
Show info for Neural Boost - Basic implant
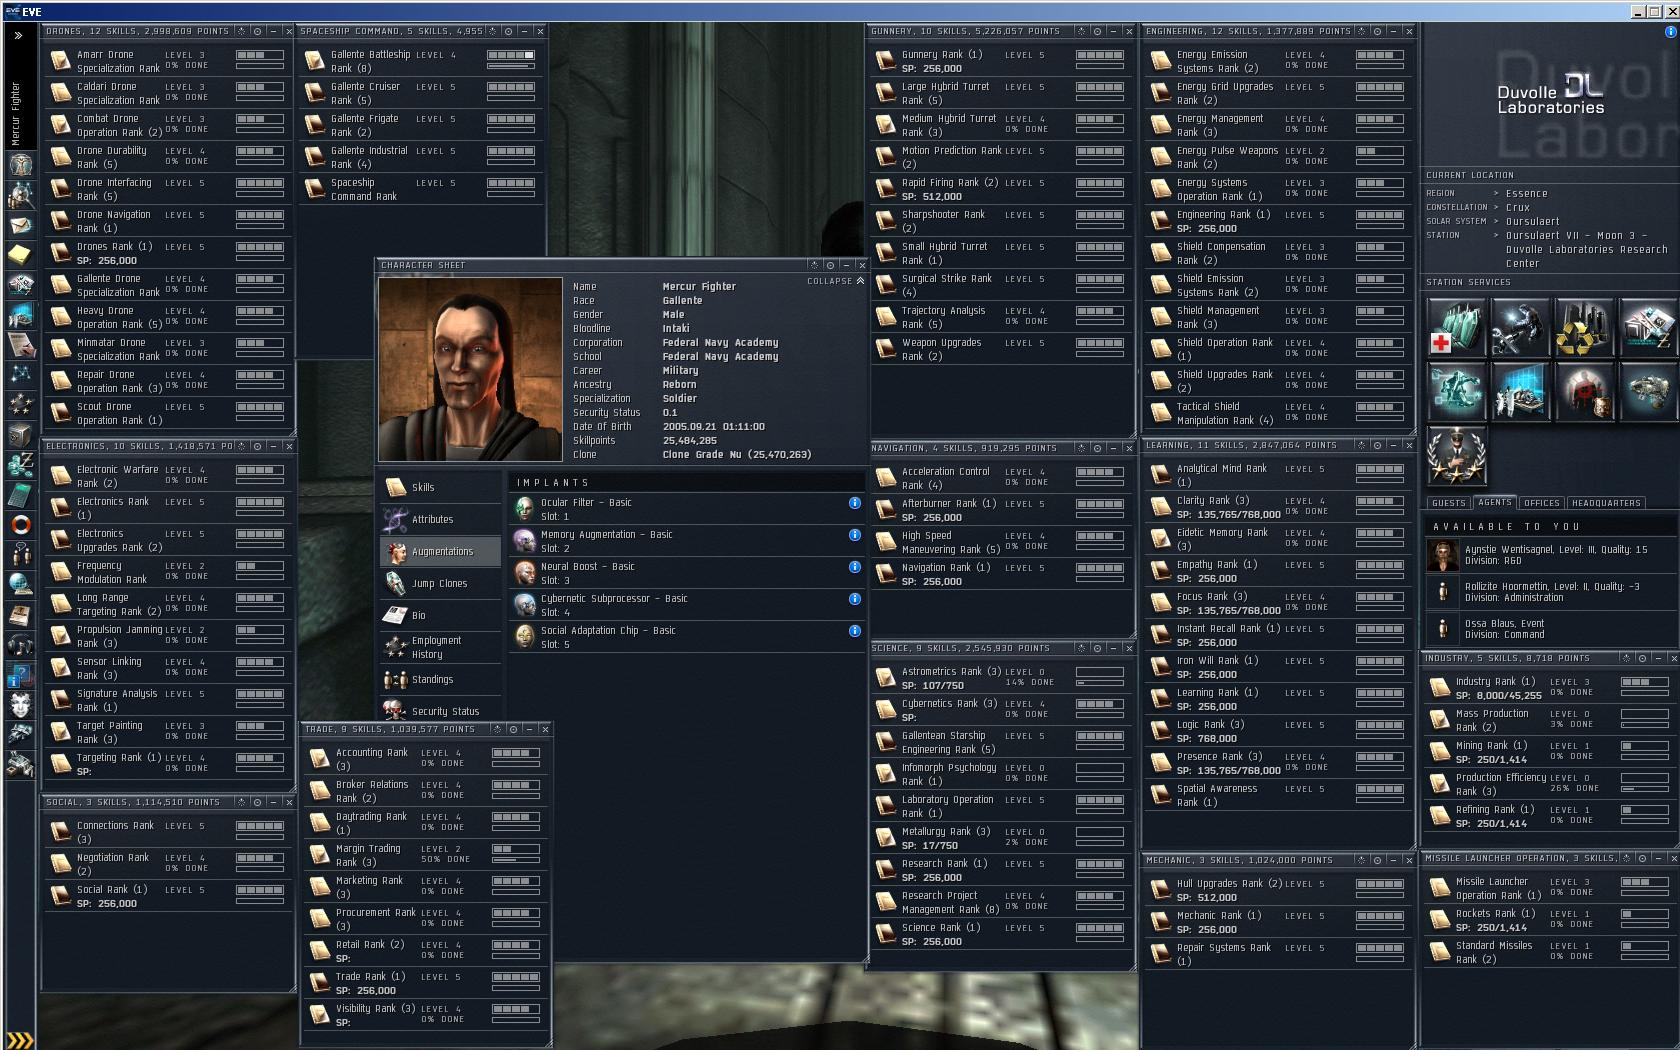[x=855, y=567]
